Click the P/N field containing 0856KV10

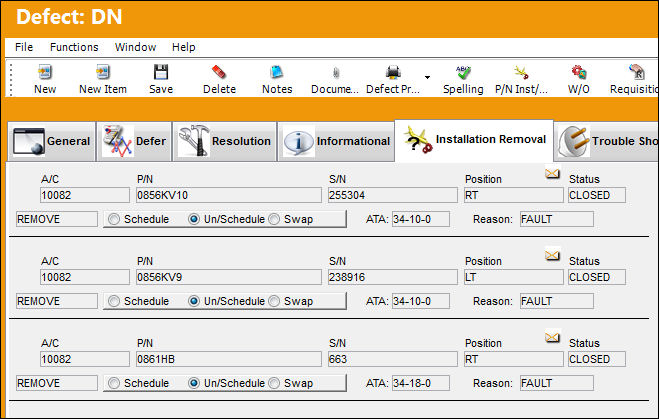coord(229,195)
